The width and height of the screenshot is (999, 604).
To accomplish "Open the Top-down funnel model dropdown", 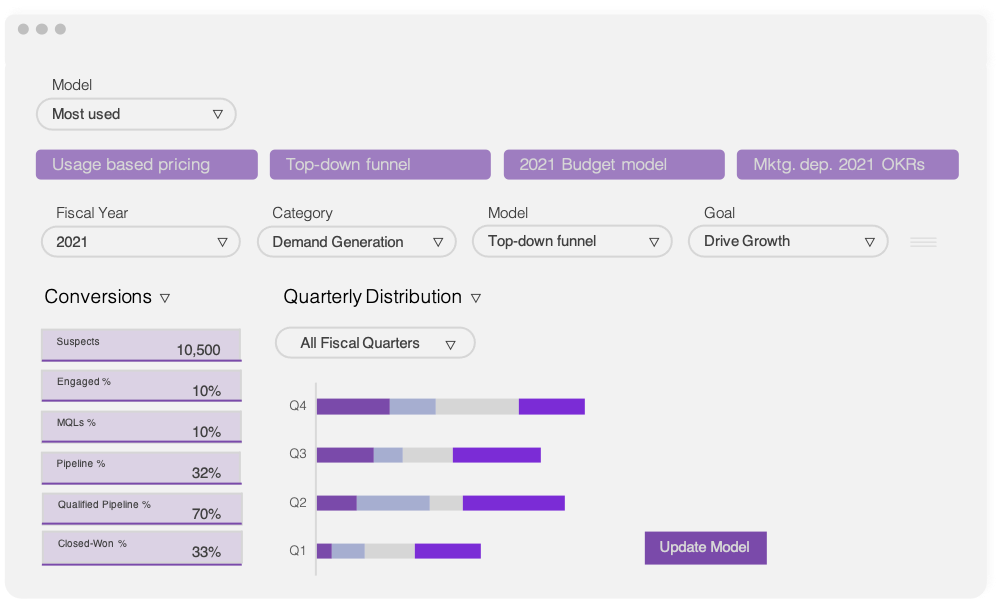I will coord(572,241).
